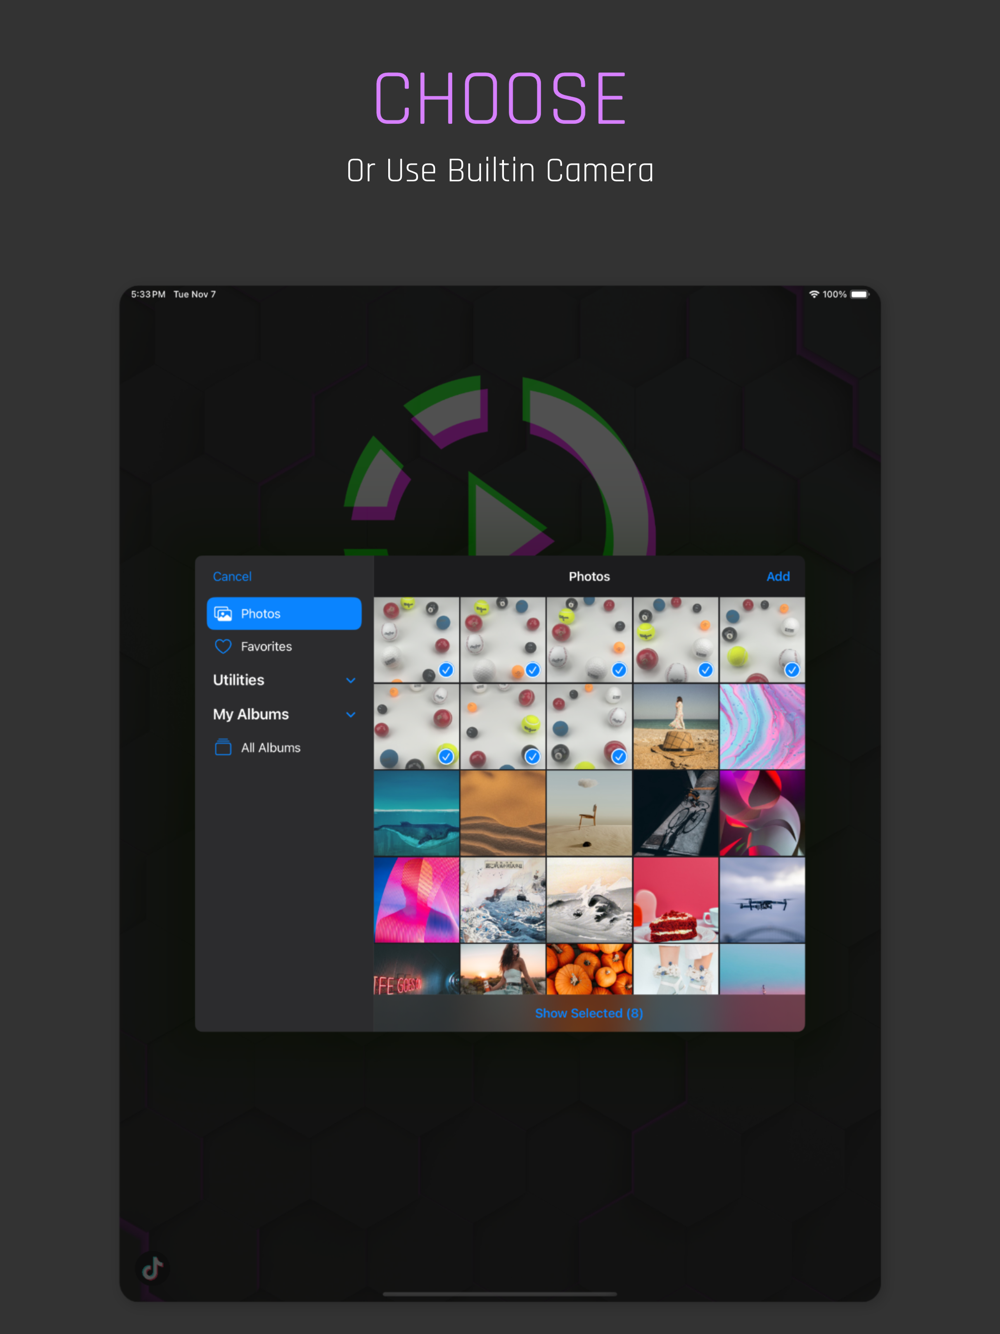Viewport: 1000px width, 1334px height.
Task: Select the chair in desert photo
Action: point(589,813)
